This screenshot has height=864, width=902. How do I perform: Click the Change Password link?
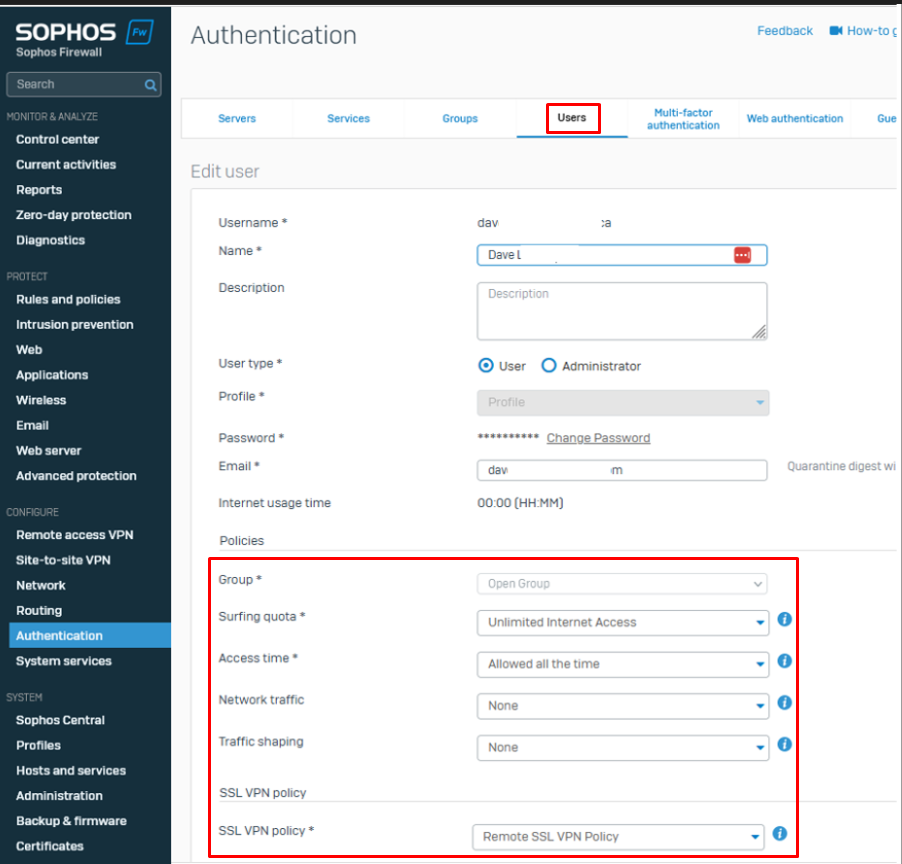[598, 438]
